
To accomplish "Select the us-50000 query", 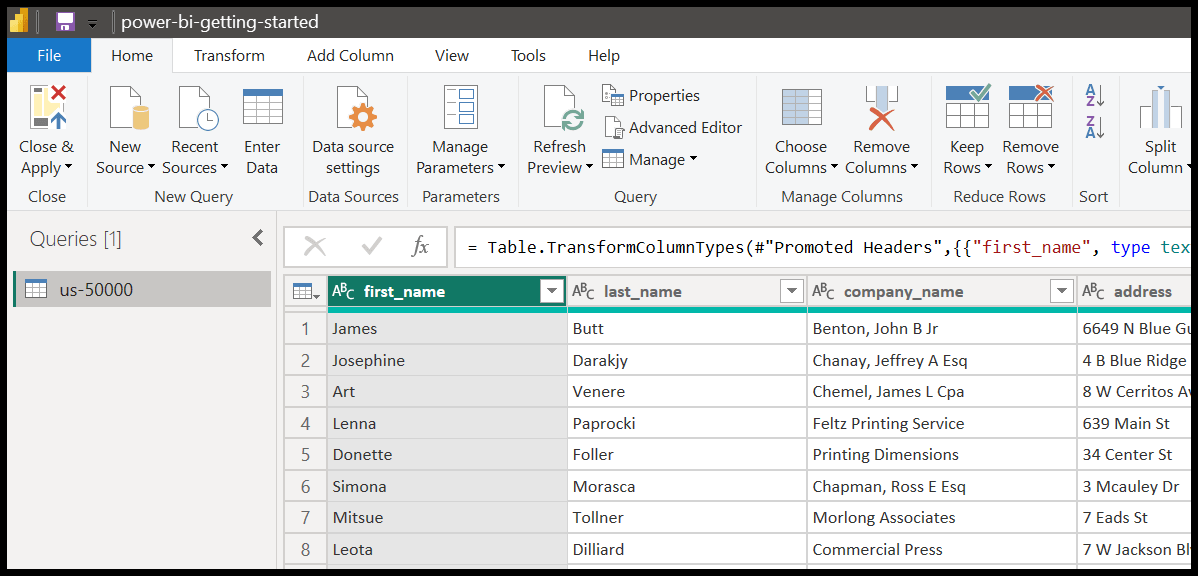I will point(142,290).
